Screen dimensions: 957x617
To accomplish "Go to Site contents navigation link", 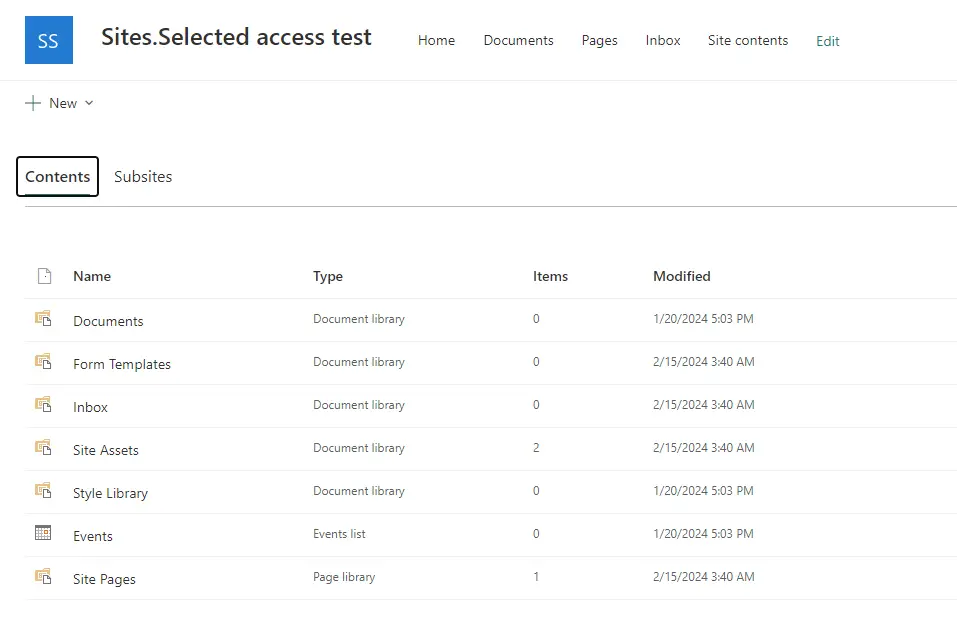I will 747,41.
